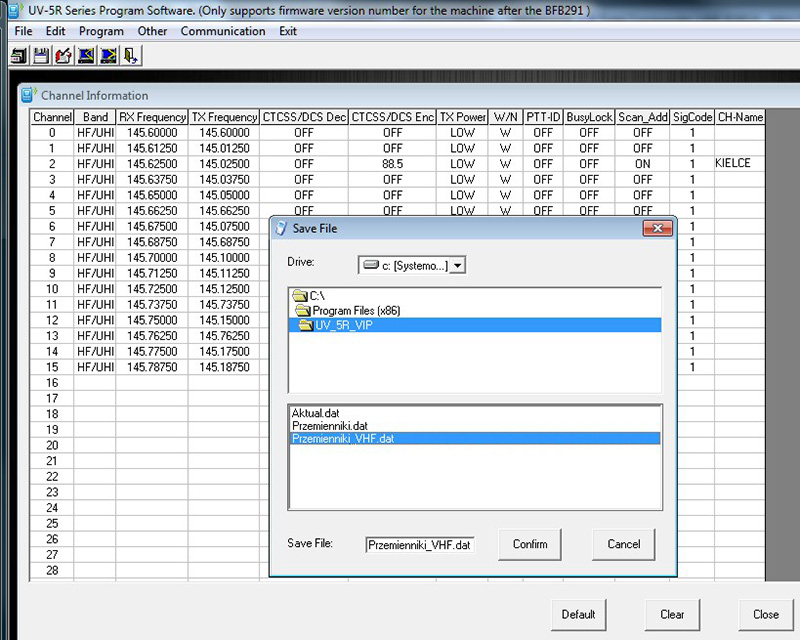800x640 pixels.
Task: Click TX frequency 145.15000 cell
Action: 224,320
